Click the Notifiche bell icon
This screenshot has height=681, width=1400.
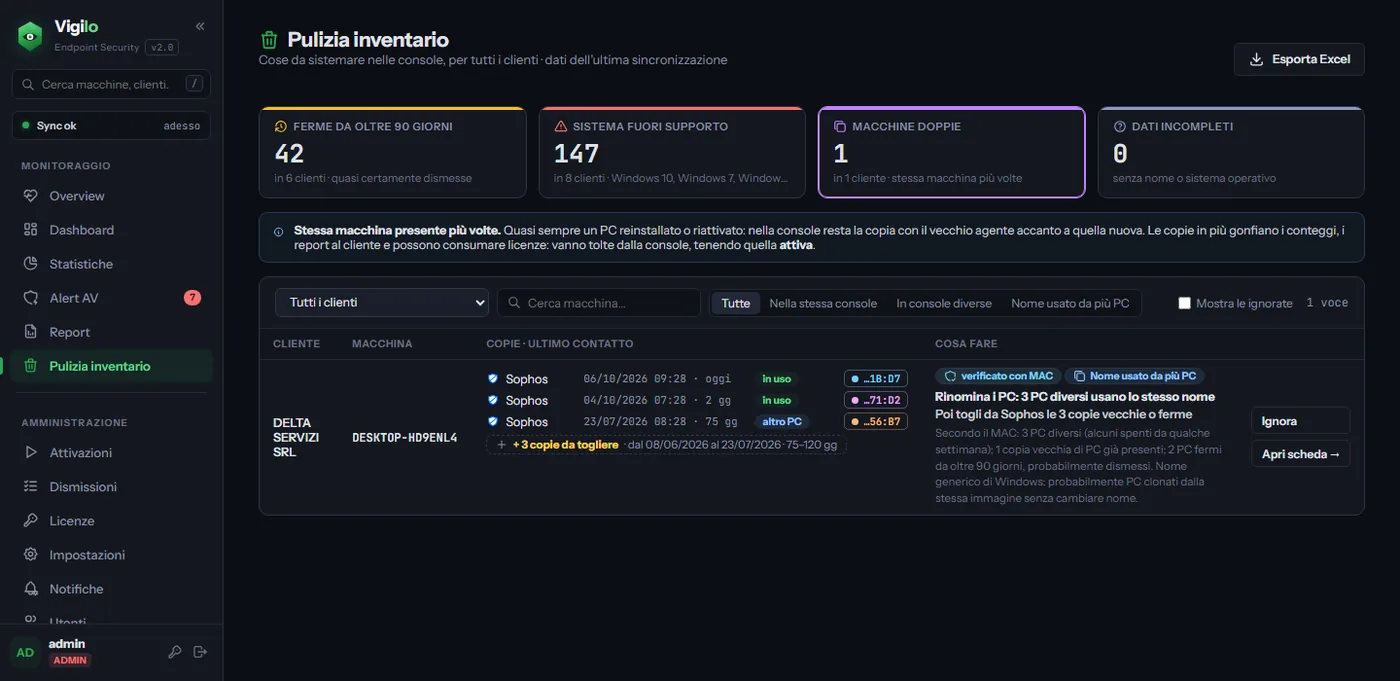pyautogui.click(x=30, y=589)
